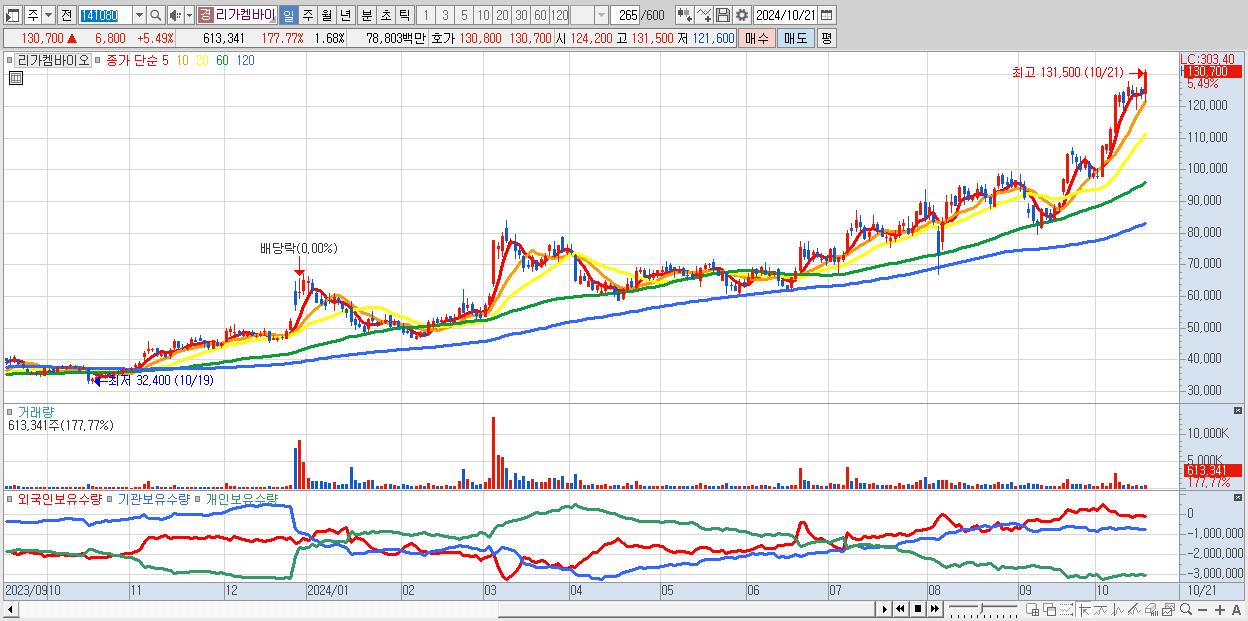Click the 매수 buy button

(x=757, y=38)
